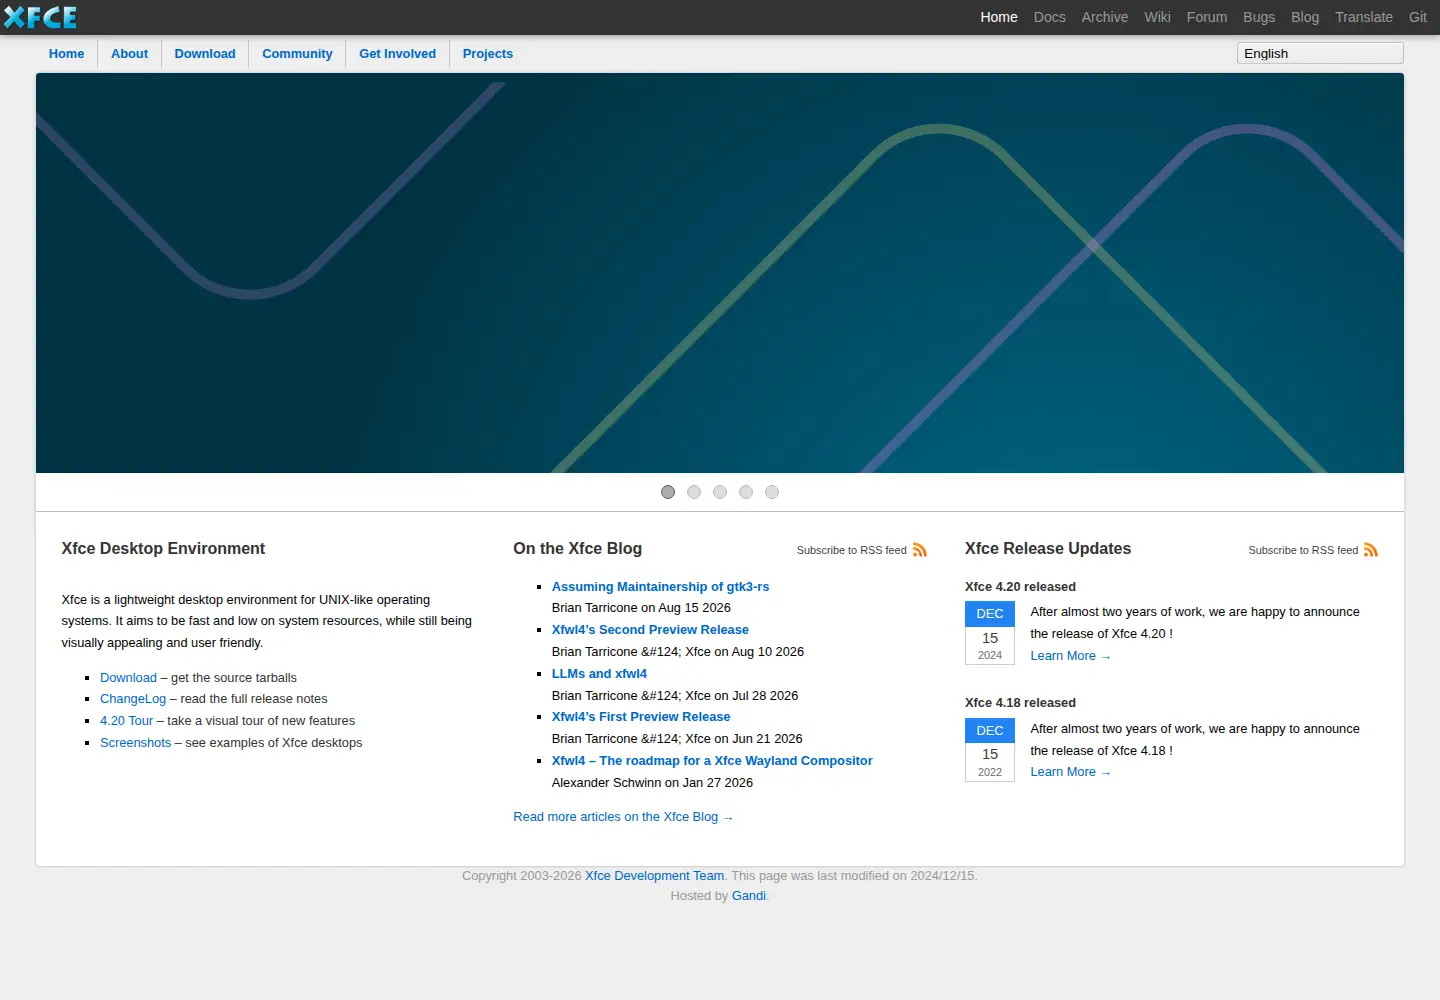Select the fifth slideshow dot
Screen dimensions: 1440x1000
(x=772, y=492)
